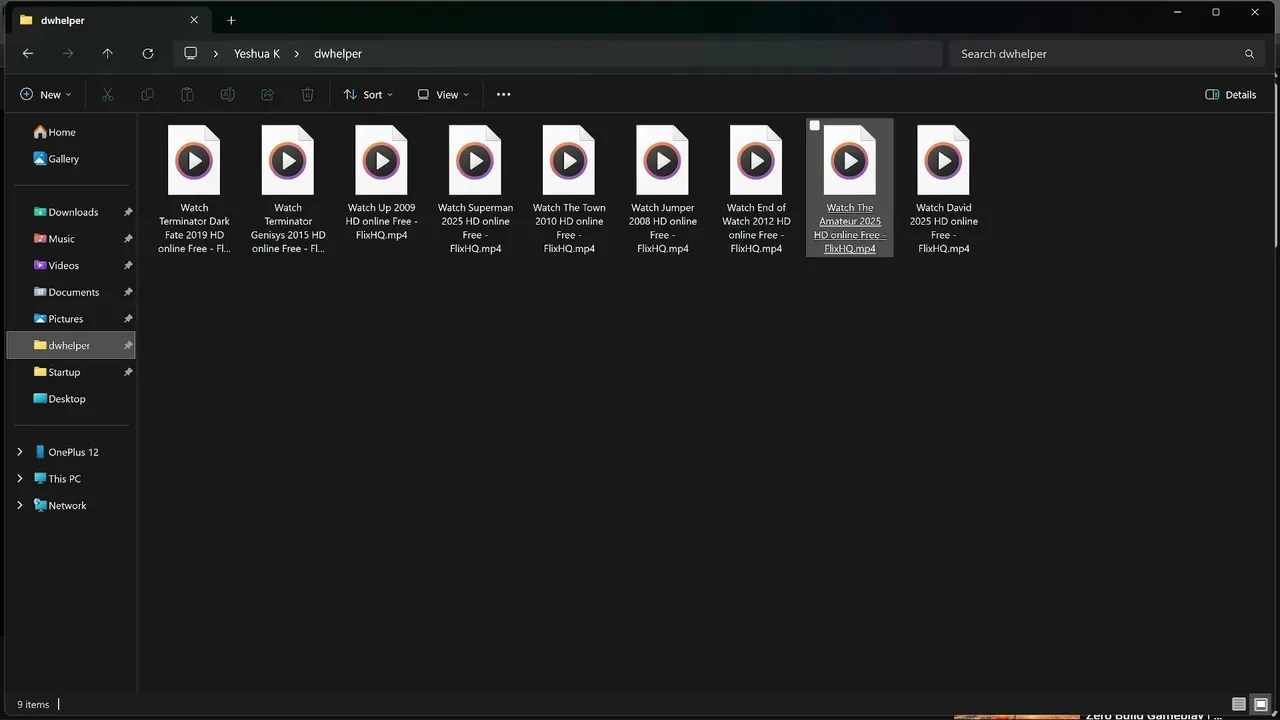Select Watch End of Watch 2012 file

click(x=757, y=189)
